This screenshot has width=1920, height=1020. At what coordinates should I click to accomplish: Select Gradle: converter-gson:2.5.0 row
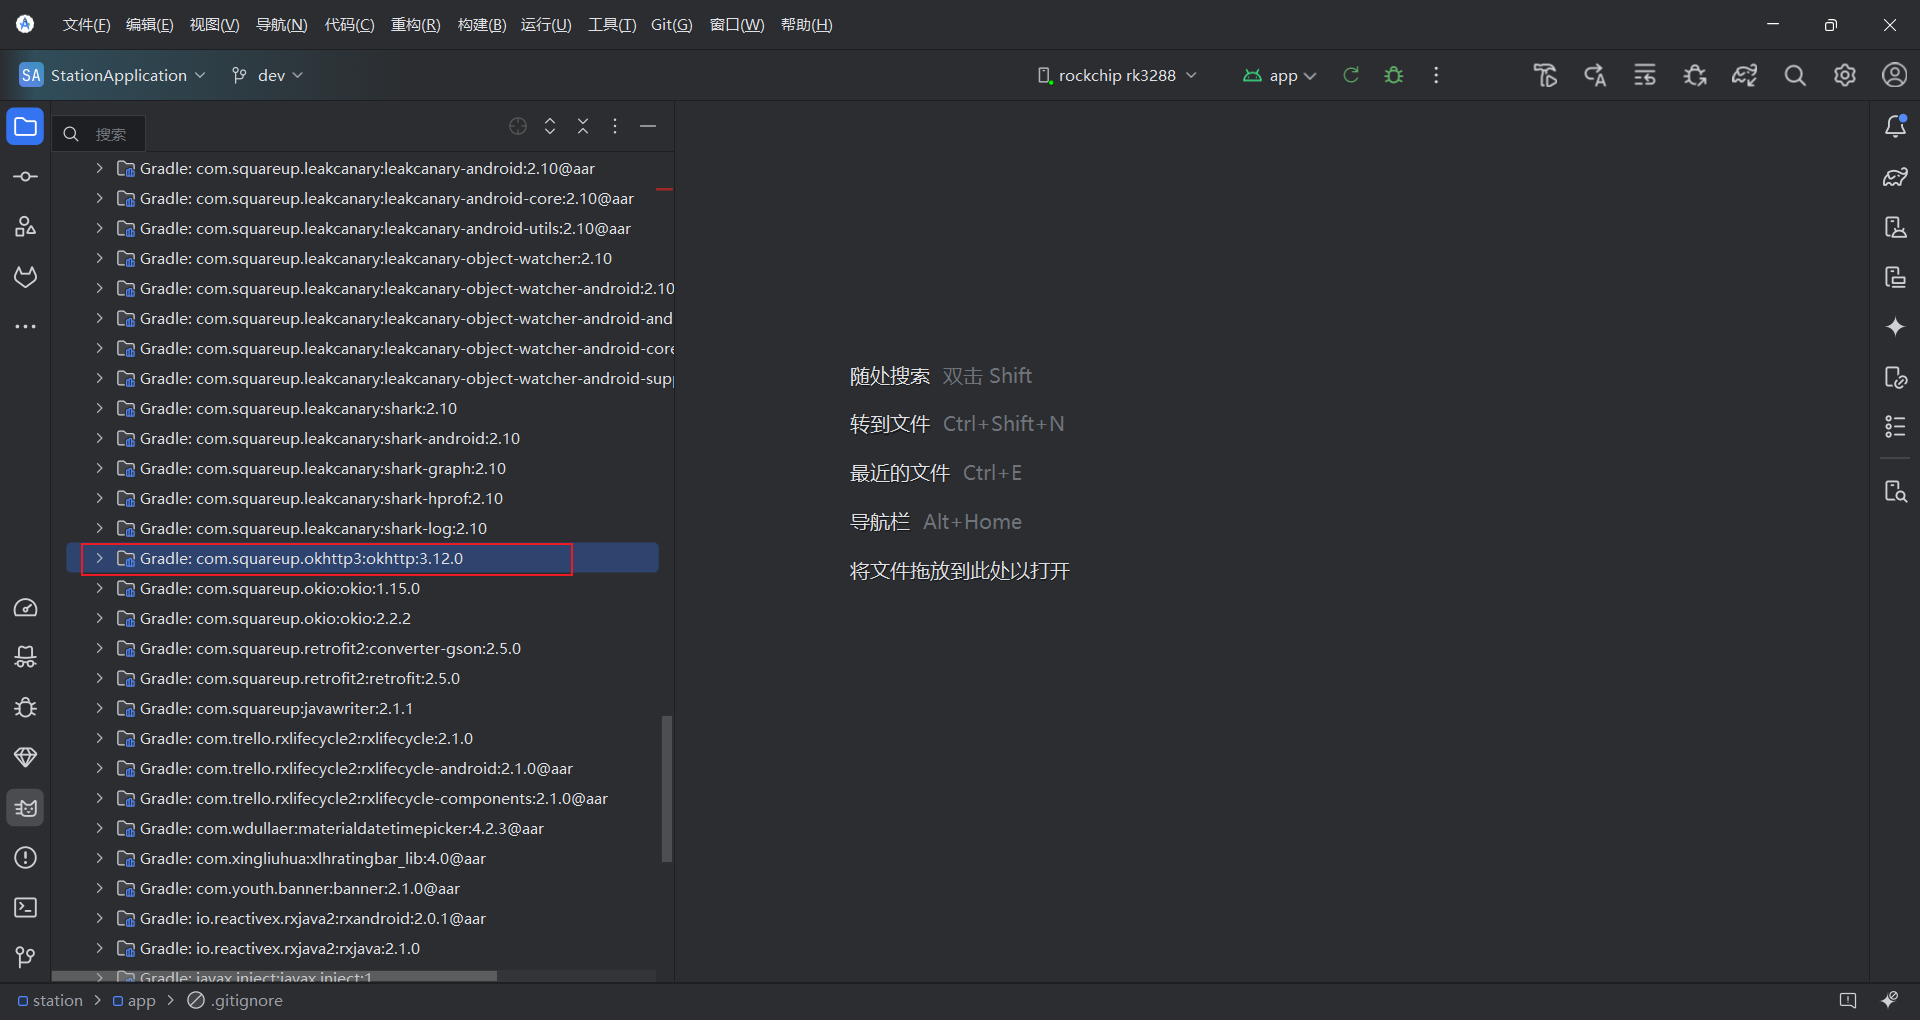[362, 648]
